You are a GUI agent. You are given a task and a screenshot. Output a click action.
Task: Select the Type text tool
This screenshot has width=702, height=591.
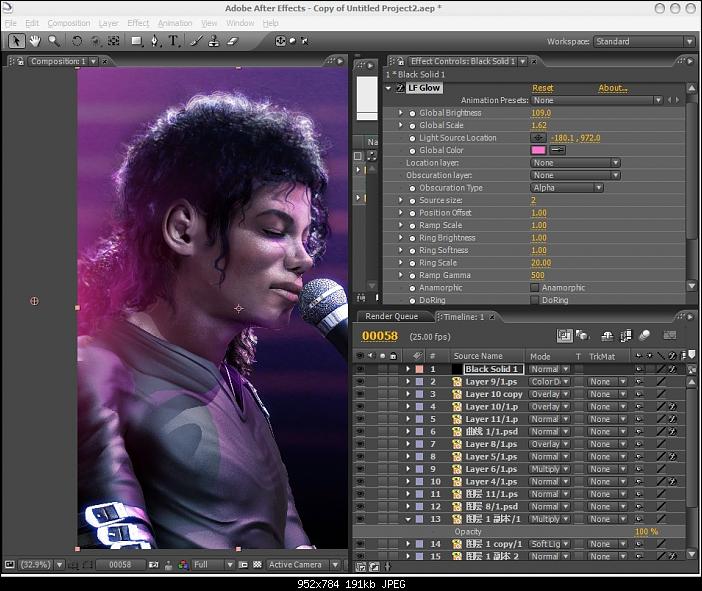tap(174, 41)
